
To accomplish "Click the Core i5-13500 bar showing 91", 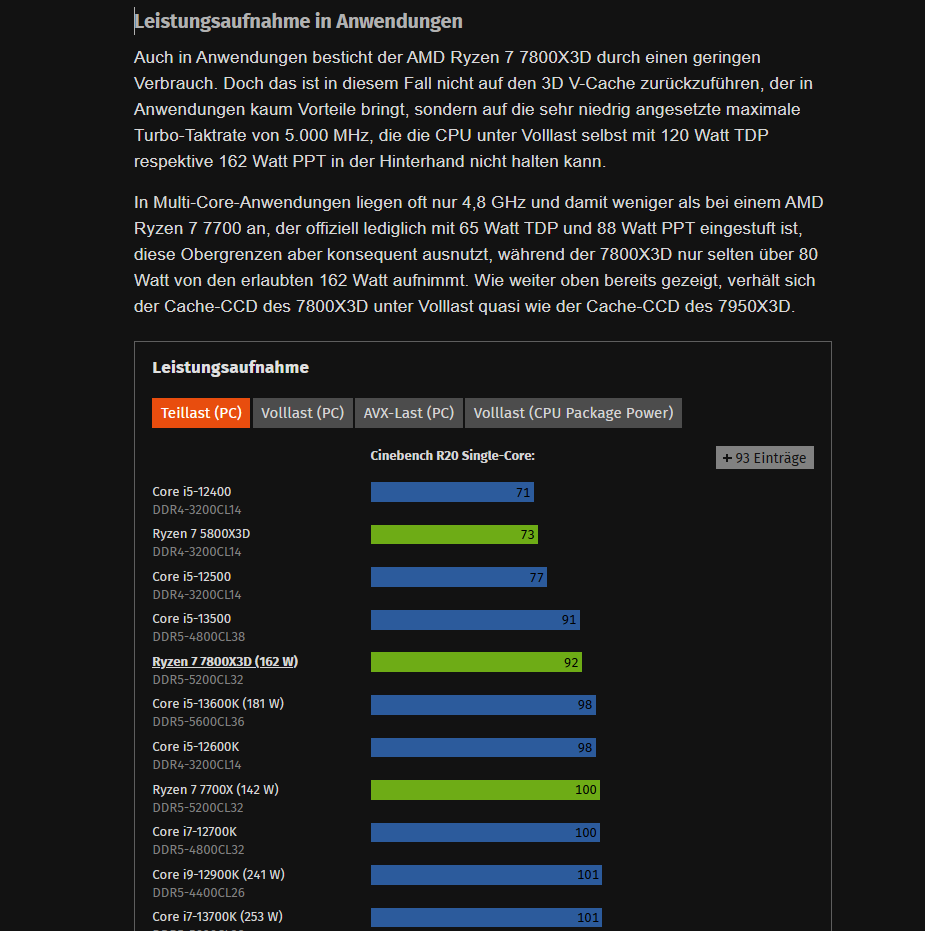I will pos(476,620).
